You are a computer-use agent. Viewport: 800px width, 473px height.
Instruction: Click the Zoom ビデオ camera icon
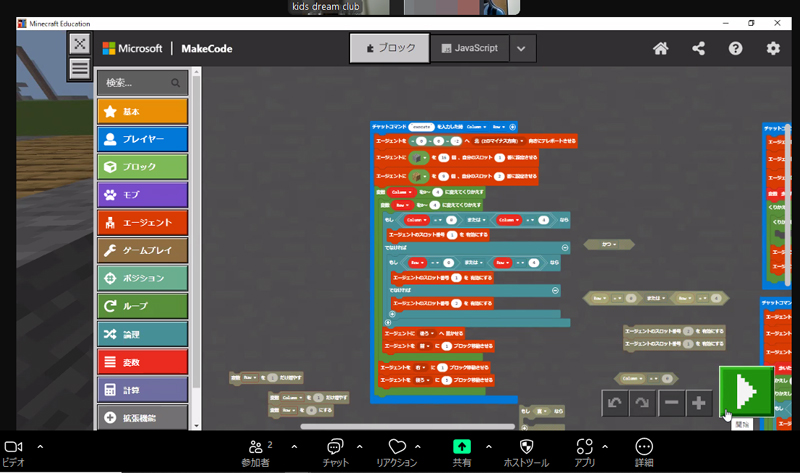pyautogui.click(x=13, y=446)
